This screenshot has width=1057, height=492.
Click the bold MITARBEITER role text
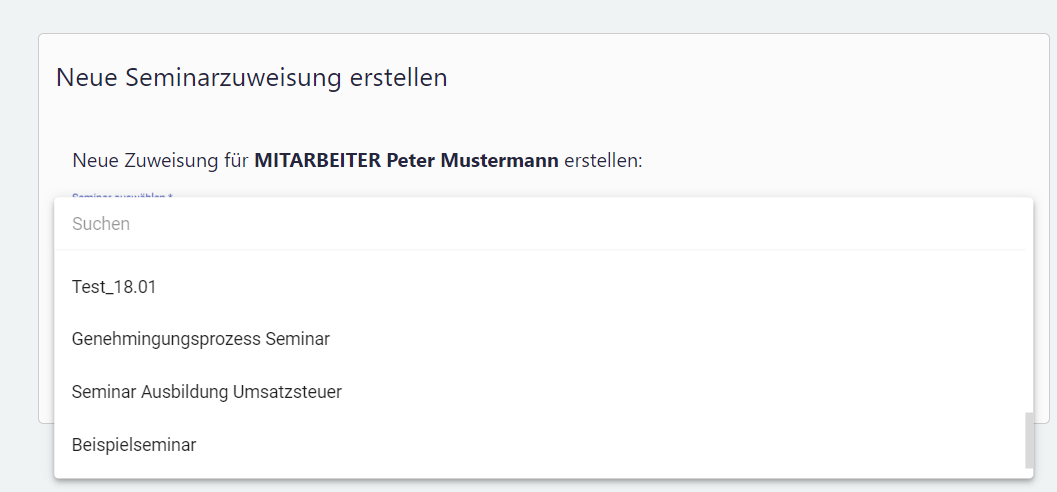coord(318,160)
